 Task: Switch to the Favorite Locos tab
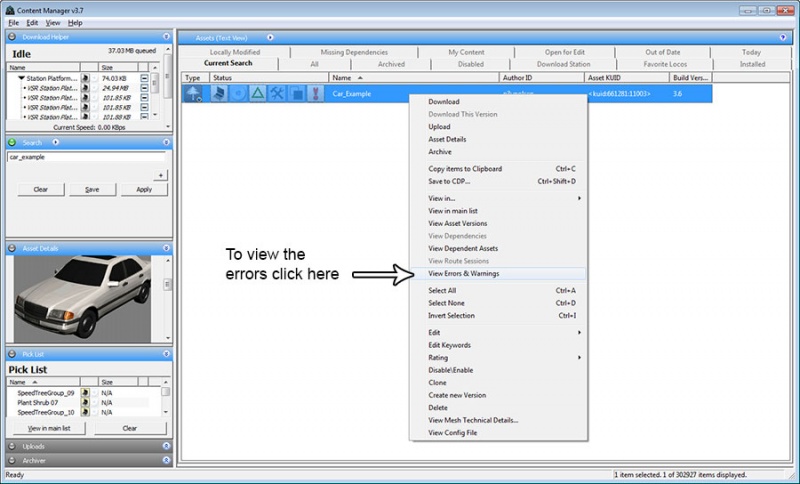pyautogui.click(x=665, y=64)
